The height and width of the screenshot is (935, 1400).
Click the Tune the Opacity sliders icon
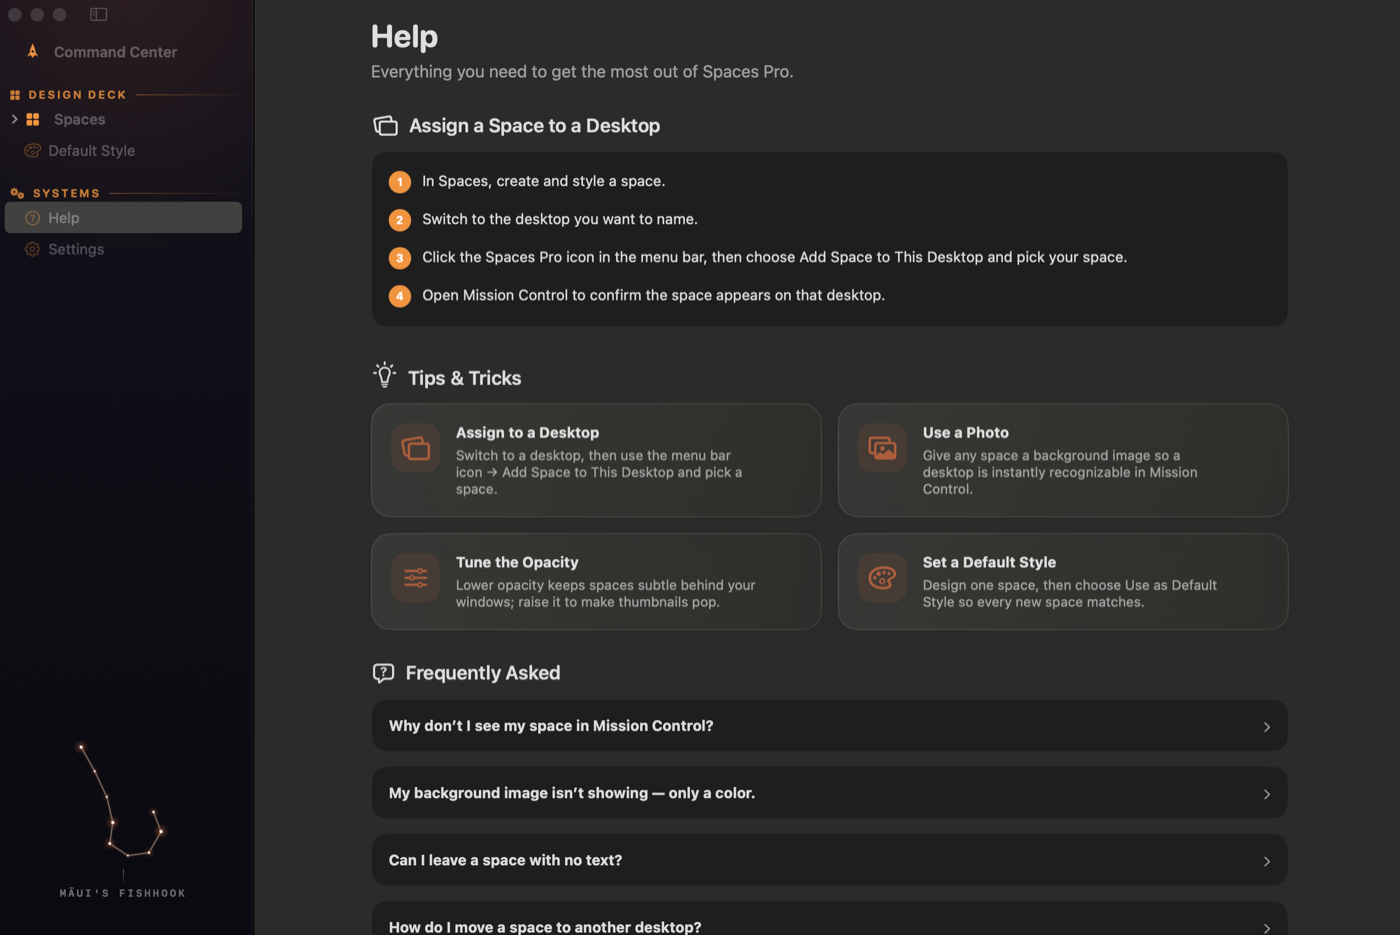click(x=415, y=577)
